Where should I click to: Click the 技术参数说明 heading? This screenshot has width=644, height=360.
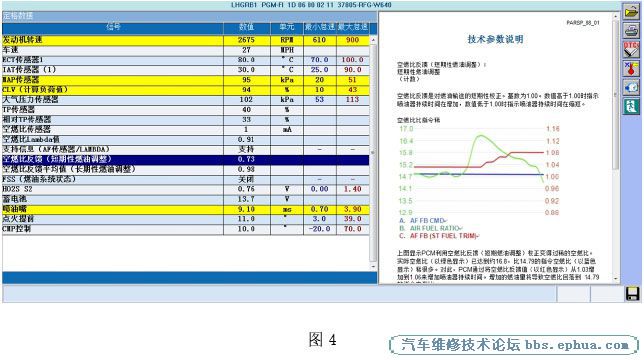pyautogui.click(x=495, y=39)
